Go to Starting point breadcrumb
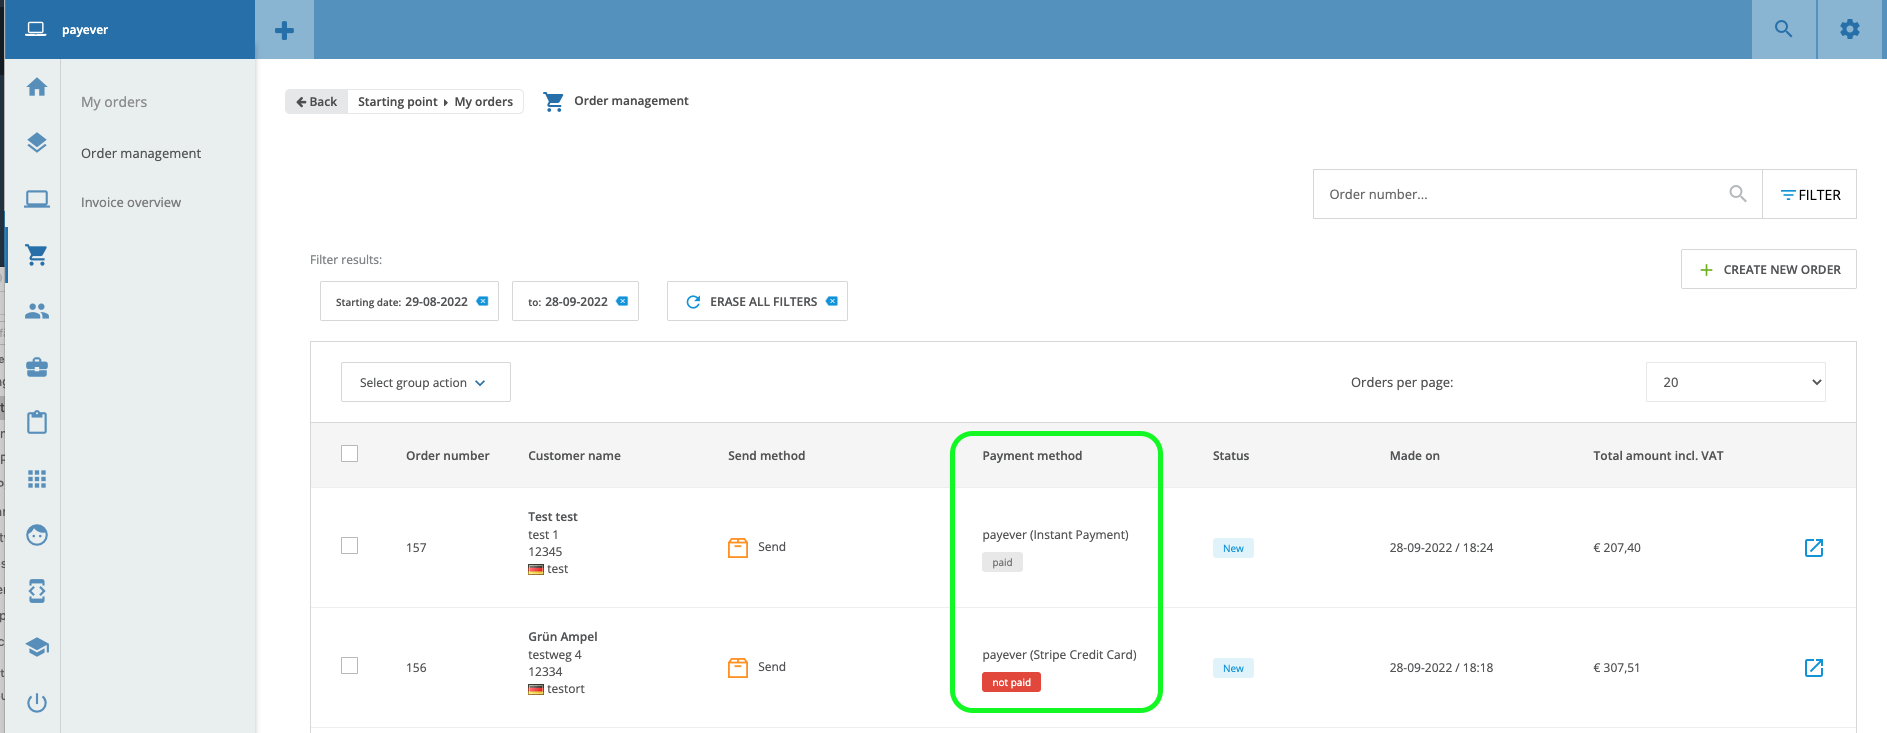 point(398,102)
